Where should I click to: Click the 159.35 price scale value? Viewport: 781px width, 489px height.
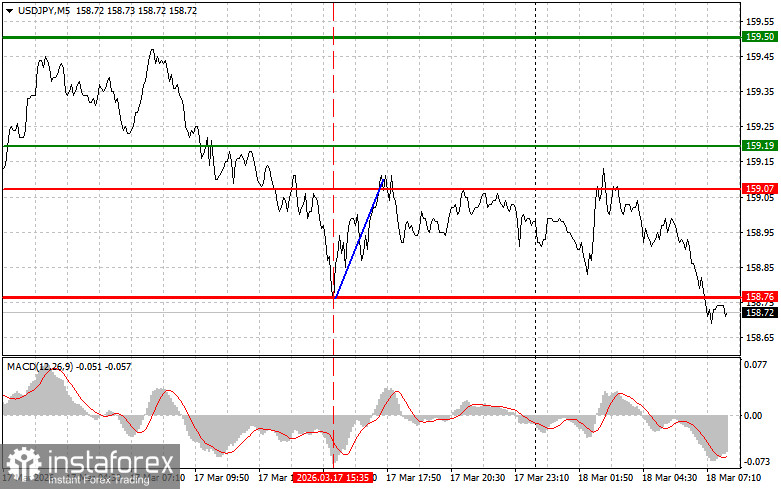(x=760, y=92)
